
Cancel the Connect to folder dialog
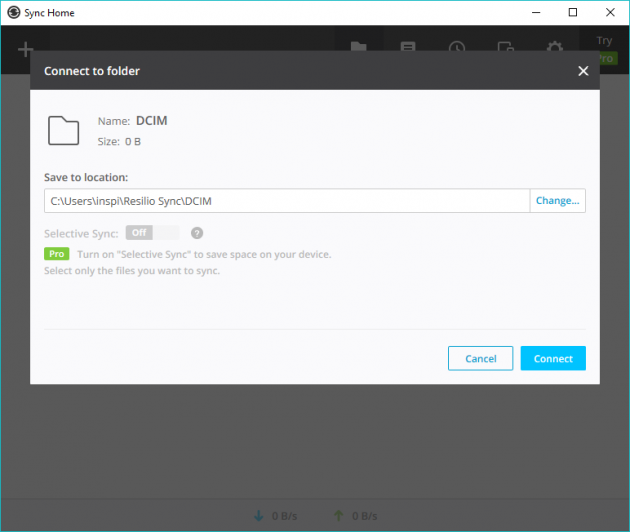480,358
